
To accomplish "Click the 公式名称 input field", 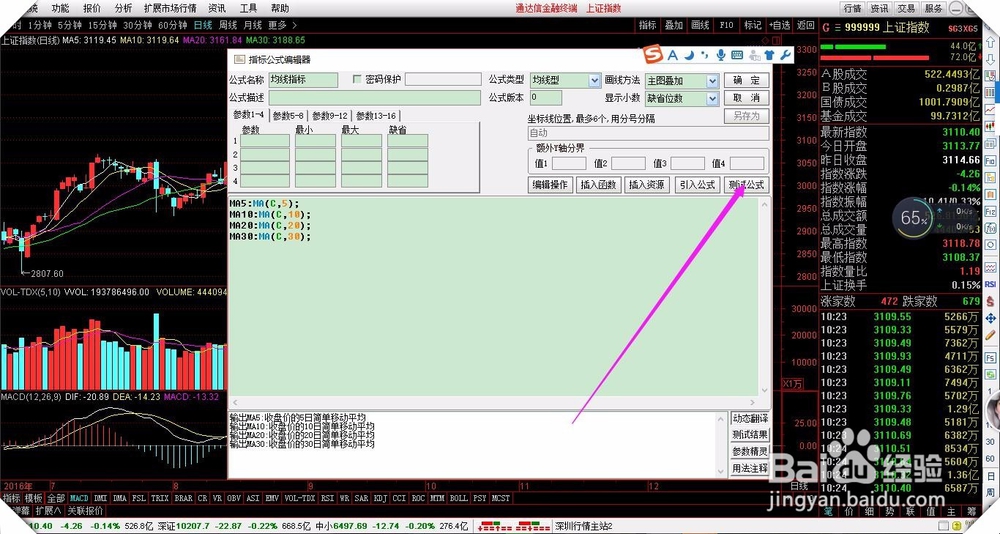I will [303, 80].
